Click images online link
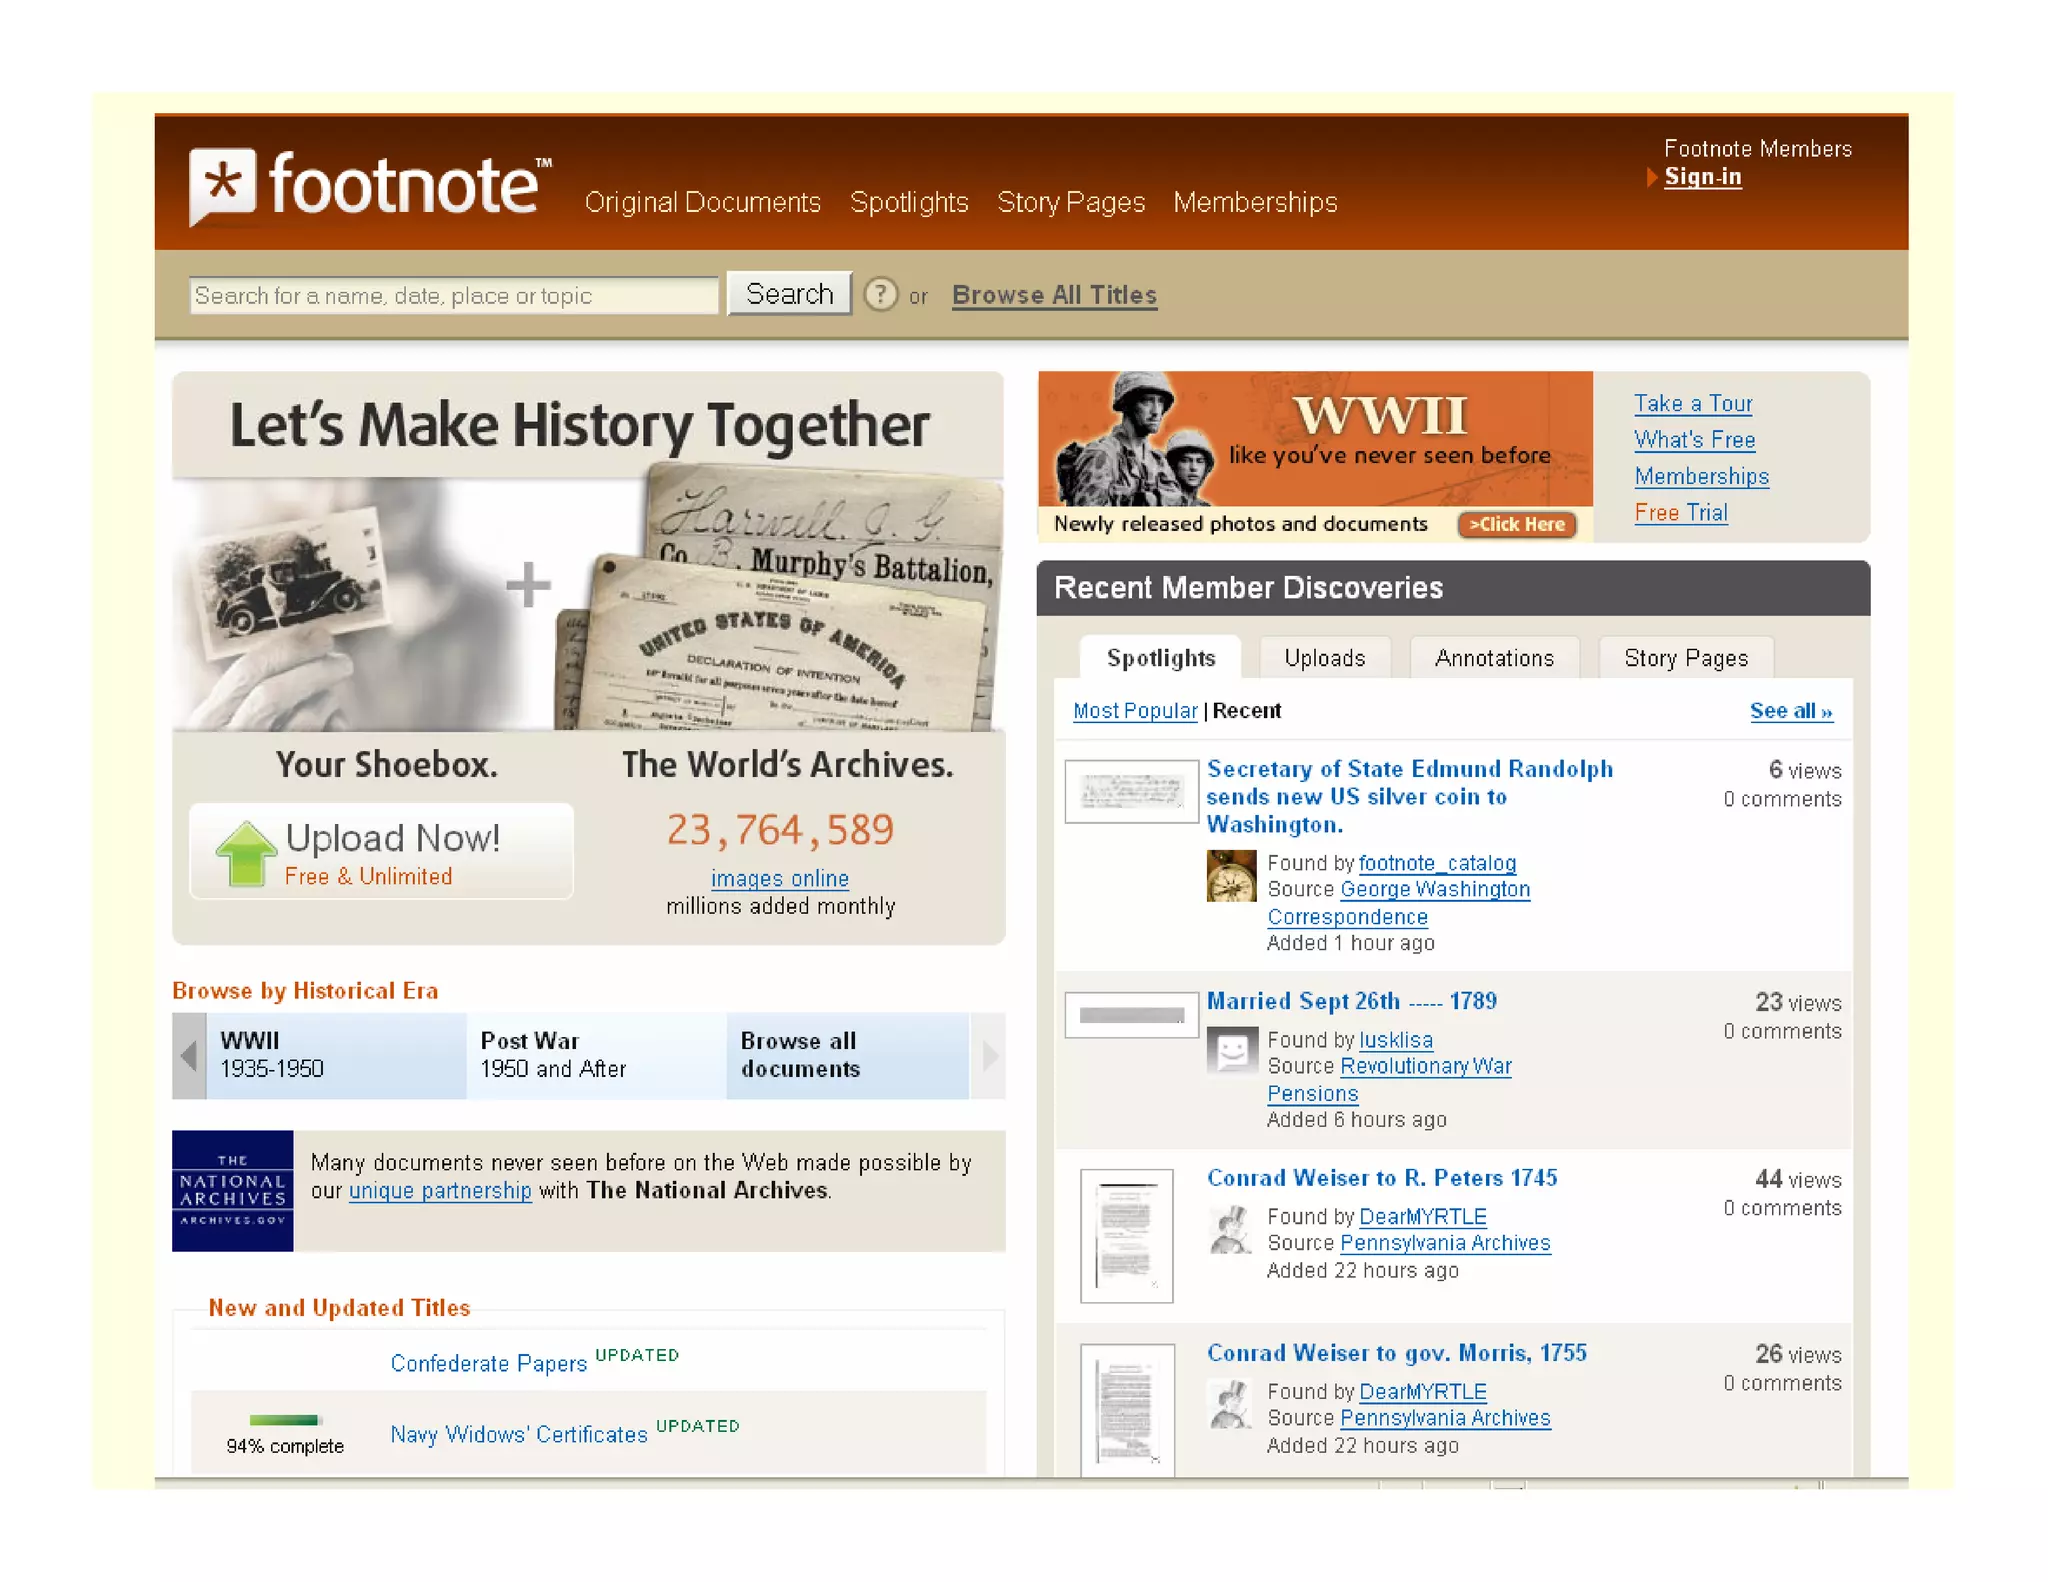The width and height of the screenshot is (2048, 1582). 779,878
